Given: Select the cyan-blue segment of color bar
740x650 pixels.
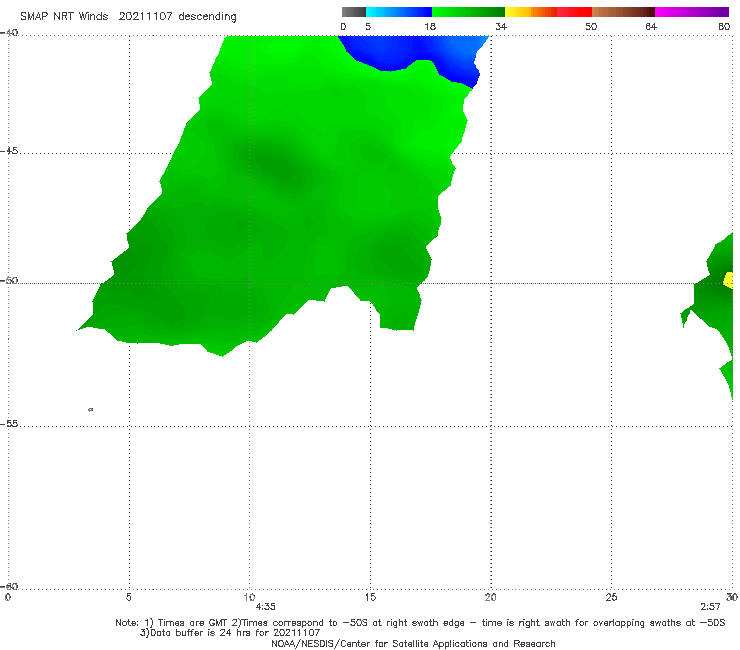Looking at the screenshot, I should click(399, 12).
